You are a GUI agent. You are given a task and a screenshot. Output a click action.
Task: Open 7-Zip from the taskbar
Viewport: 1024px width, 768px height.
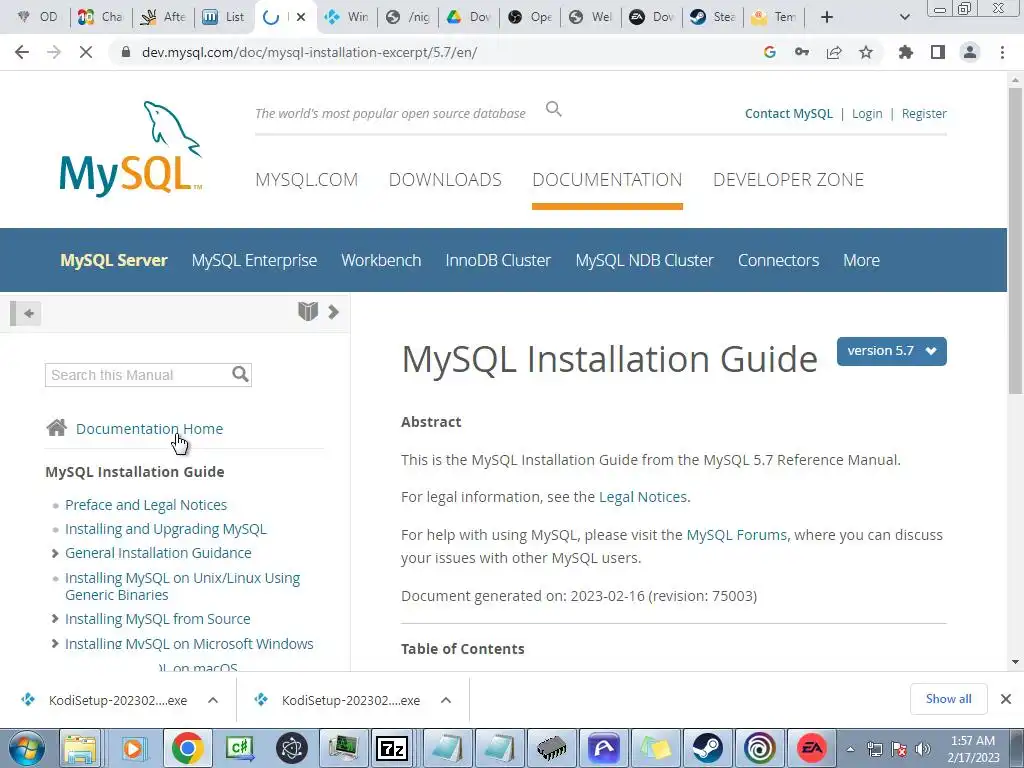[392, 748]
